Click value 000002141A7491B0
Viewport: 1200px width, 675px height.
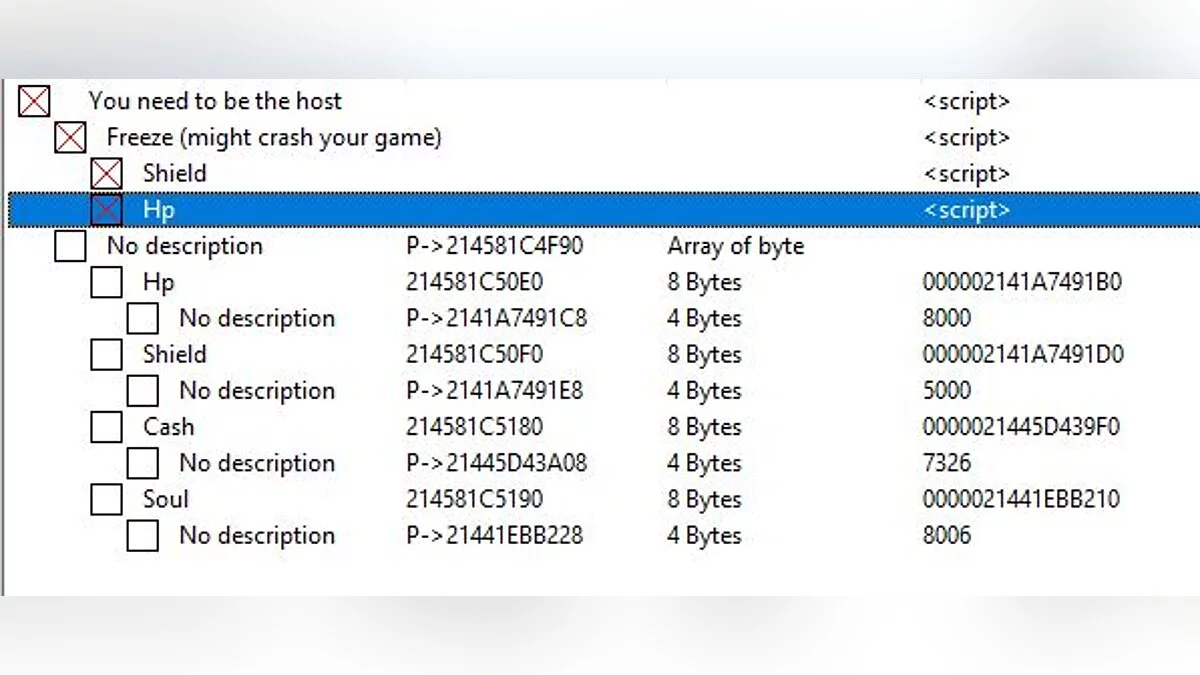[1022, 282]
